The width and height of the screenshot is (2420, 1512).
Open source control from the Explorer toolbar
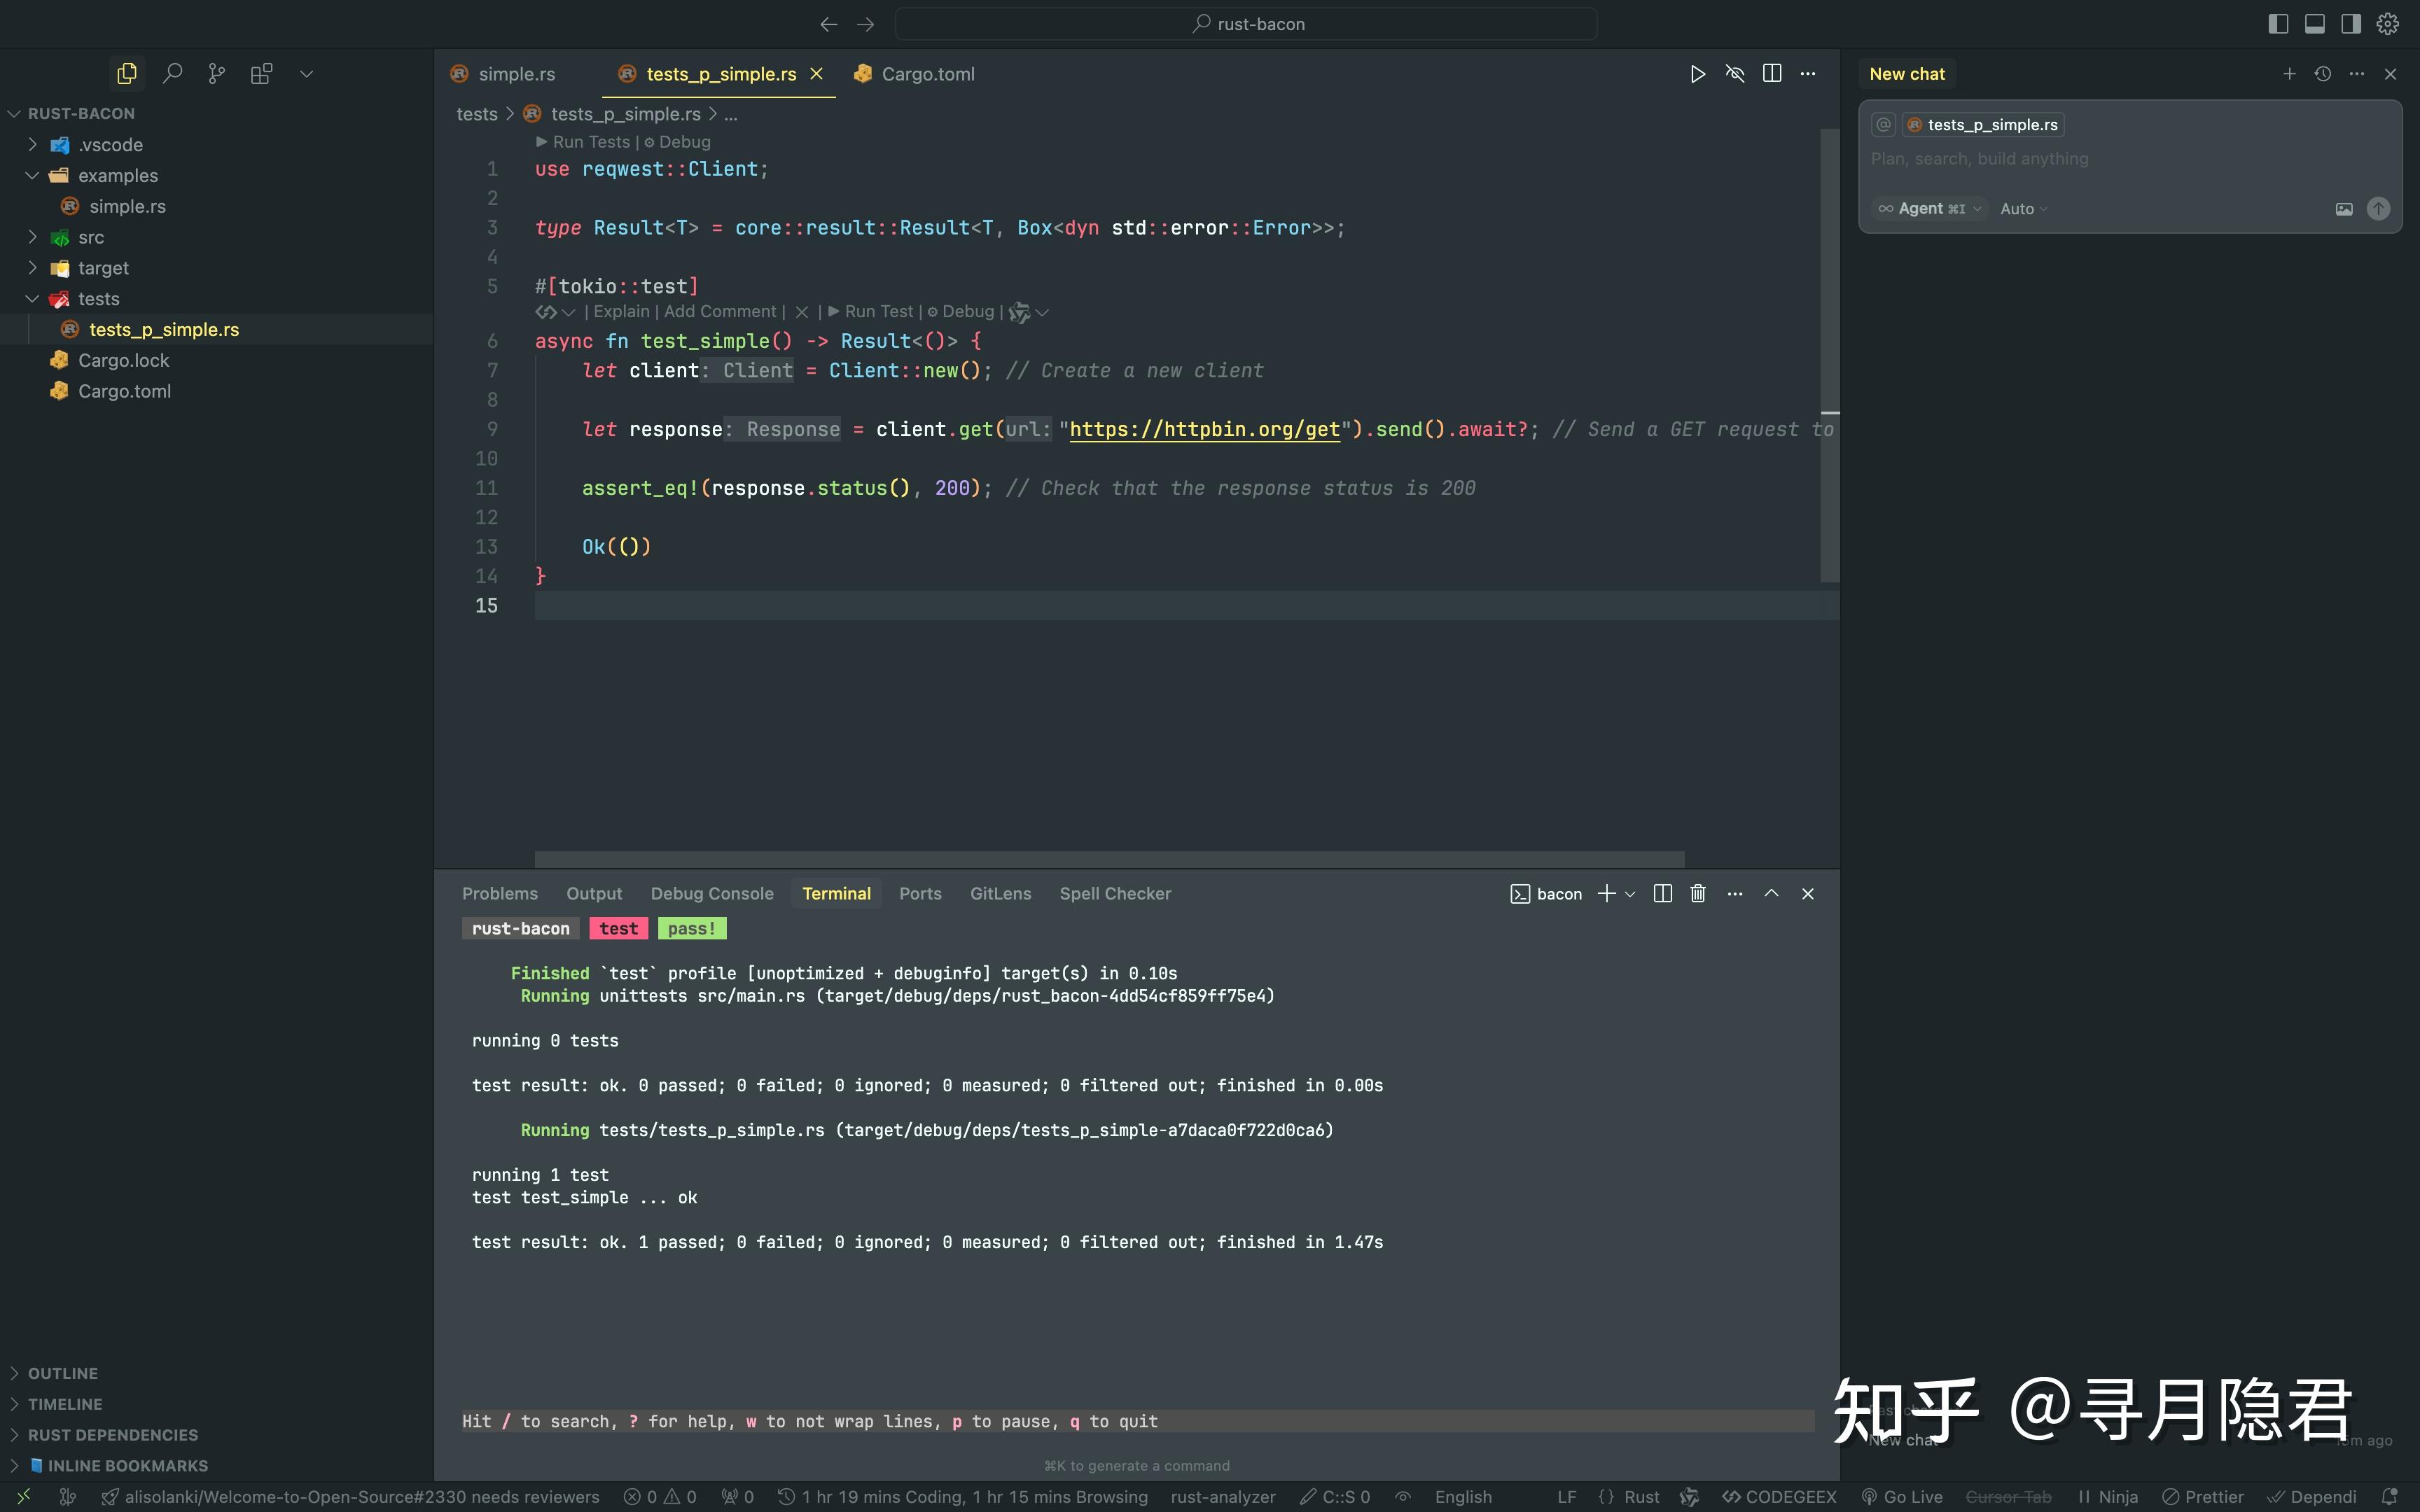217,73
